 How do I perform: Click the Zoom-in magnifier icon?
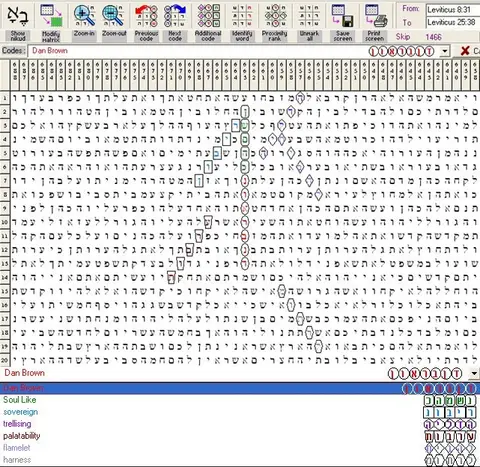(x=84, y=16)
